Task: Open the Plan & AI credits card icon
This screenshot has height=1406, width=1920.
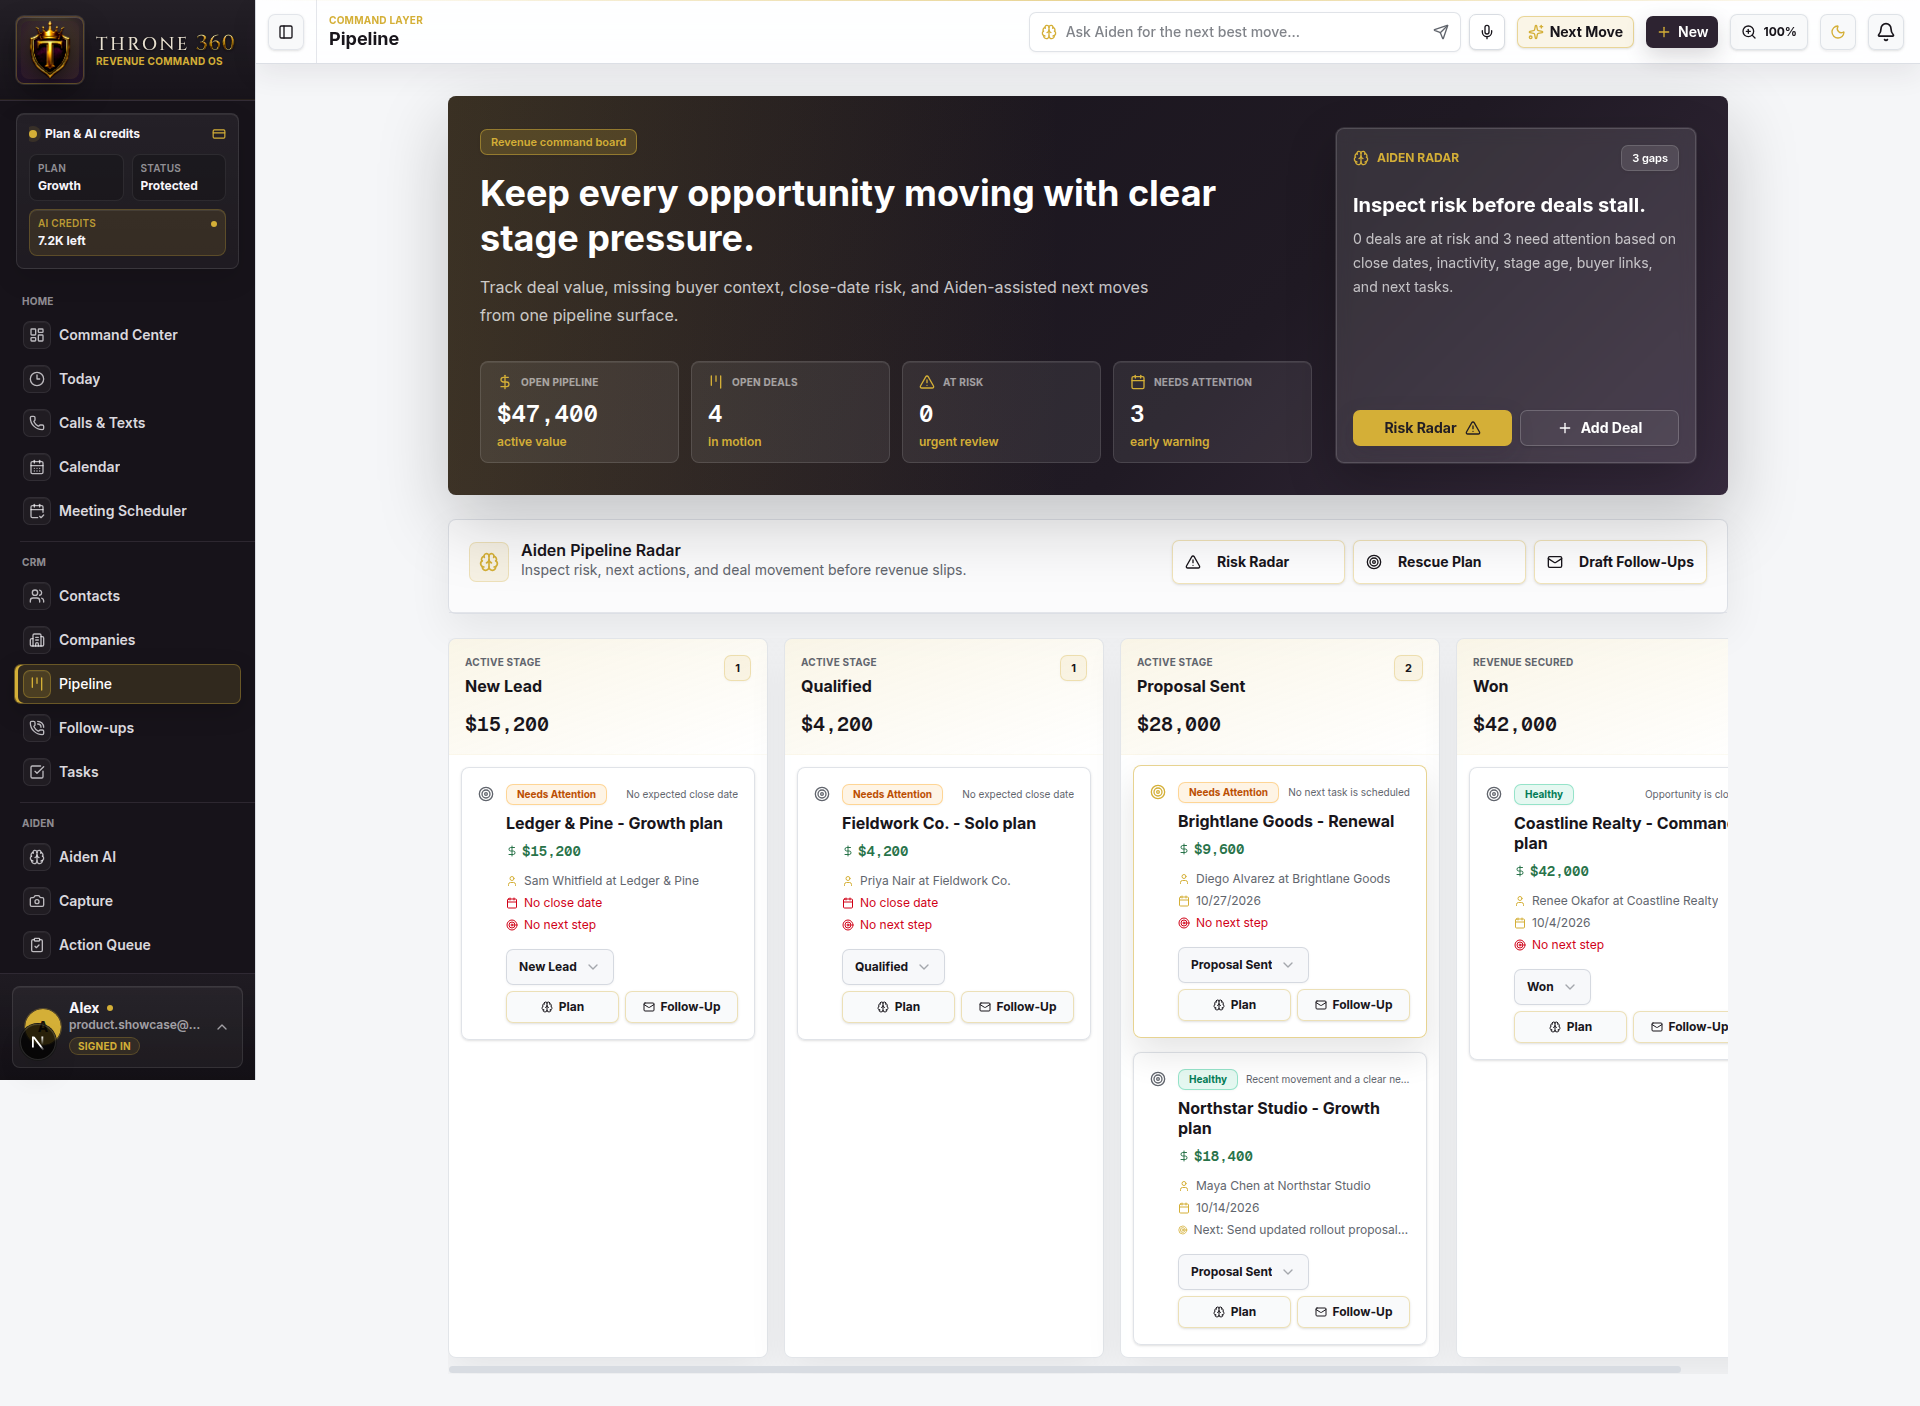Action: point(219,134)
